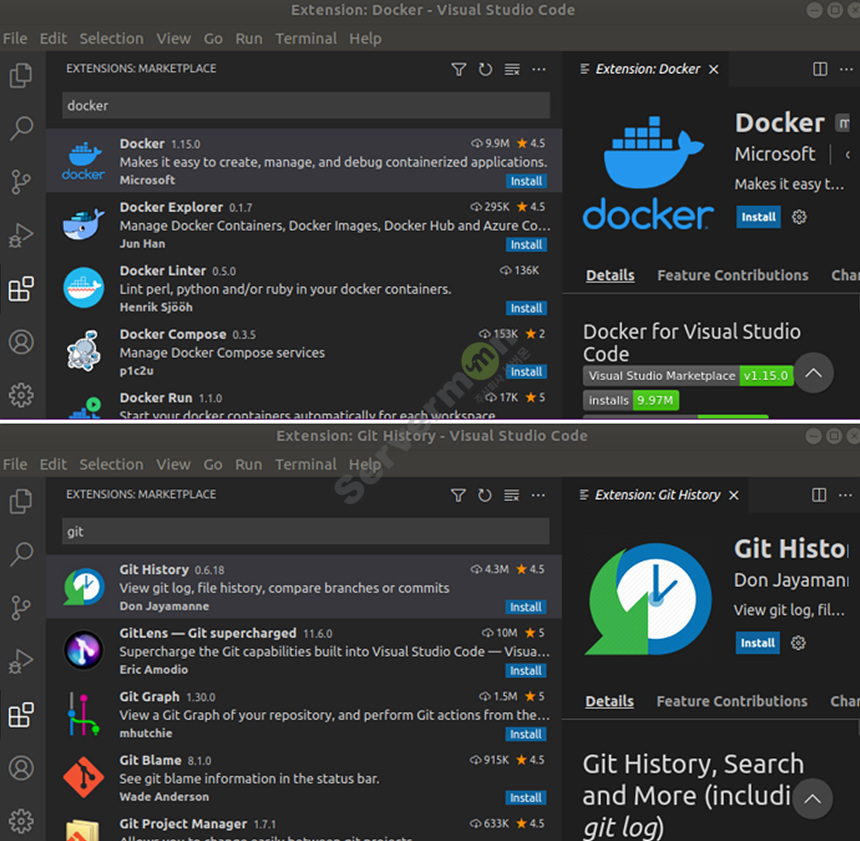Open editor more actions in bottom window
The height and width of the screenshot is (841, 860).
(845, 495)
